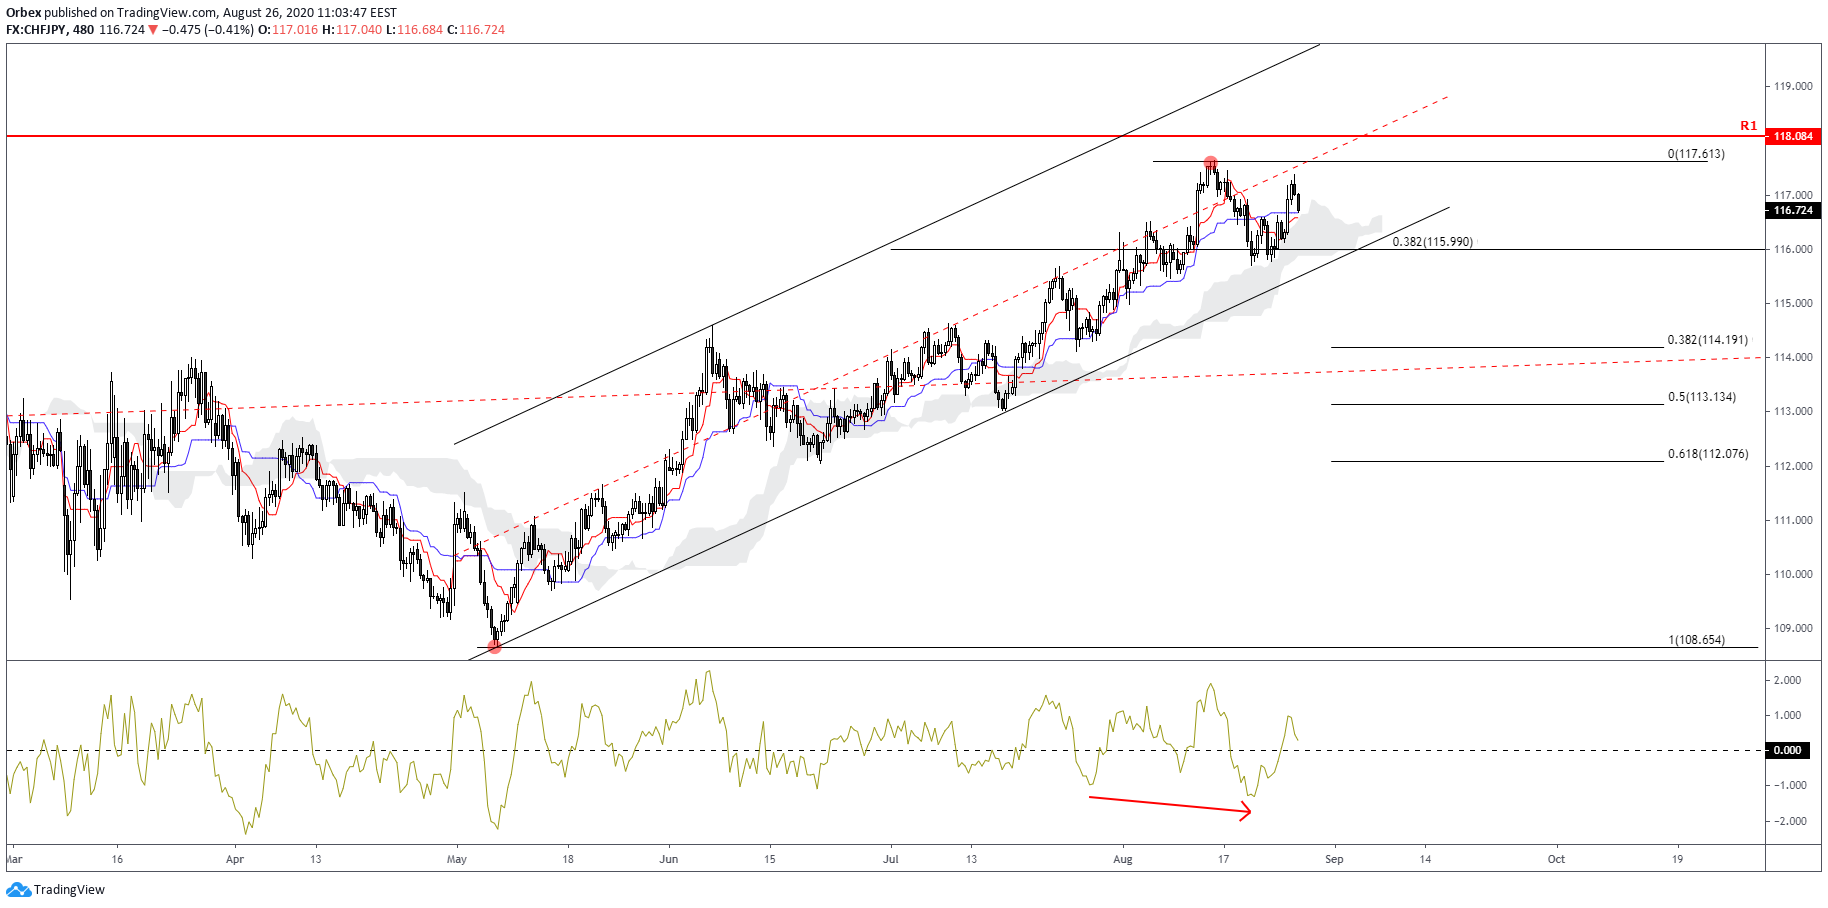Click the 0.5(113.134) Fibonacci extension label
This screenshot has height=908, width=1828.
click(1701, 397)
